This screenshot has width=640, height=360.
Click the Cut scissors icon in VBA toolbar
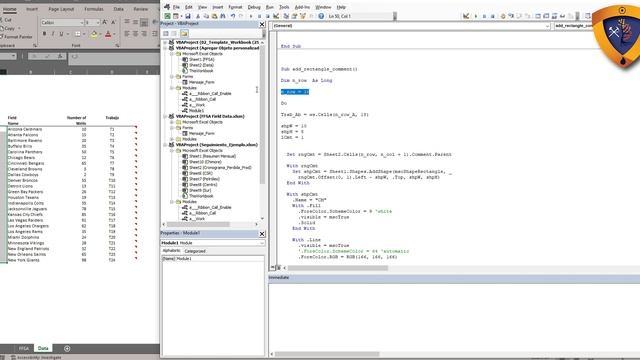[x=198, y=16]
